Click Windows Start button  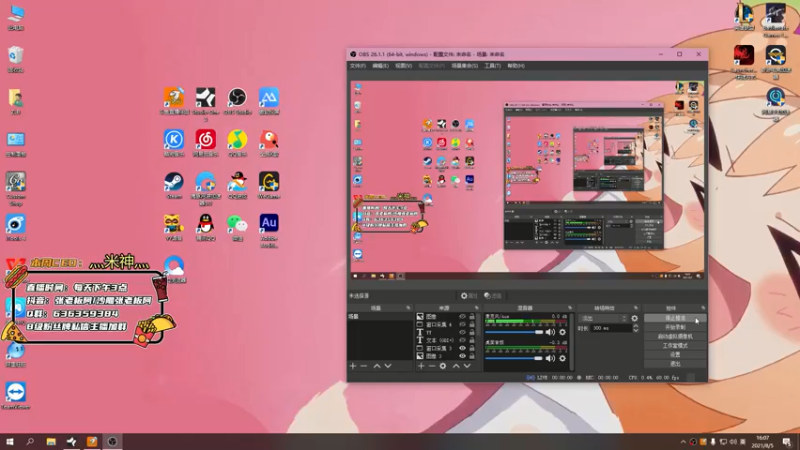(x=10, y=442)
